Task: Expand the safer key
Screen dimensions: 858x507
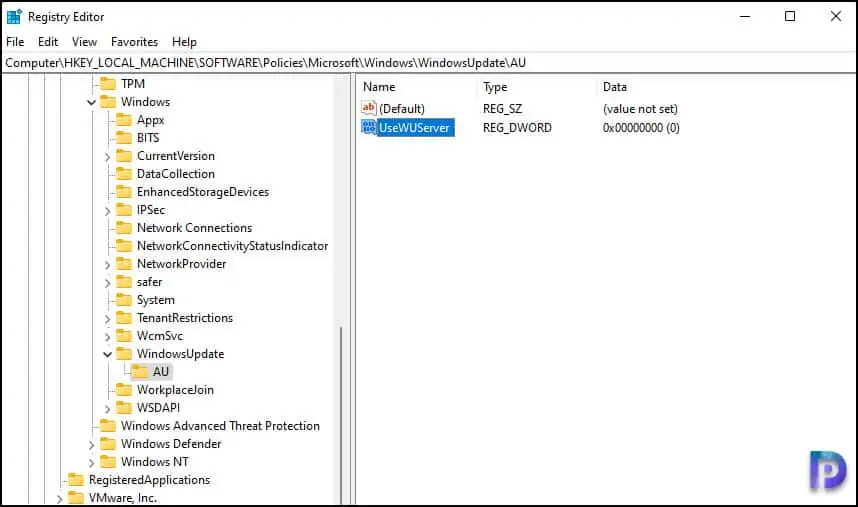Action: (107, 283)
